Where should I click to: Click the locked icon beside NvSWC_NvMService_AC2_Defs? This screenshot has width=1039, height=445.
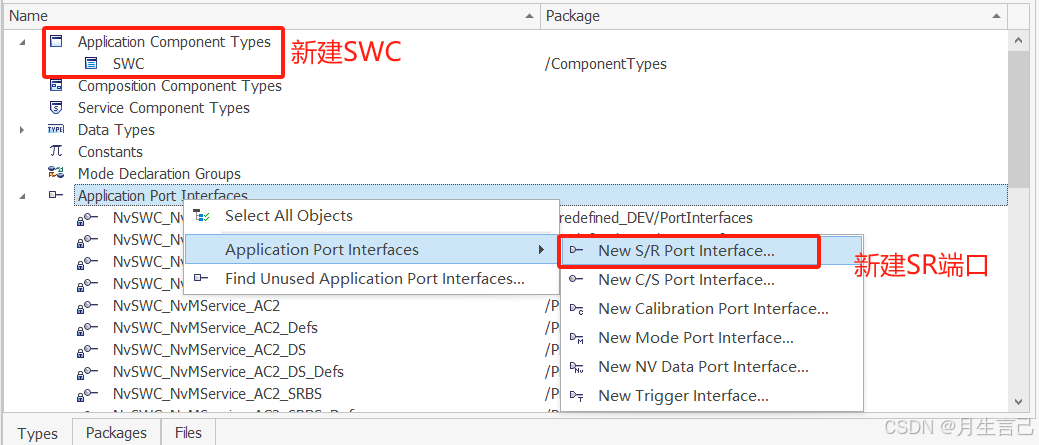(87, 328)
